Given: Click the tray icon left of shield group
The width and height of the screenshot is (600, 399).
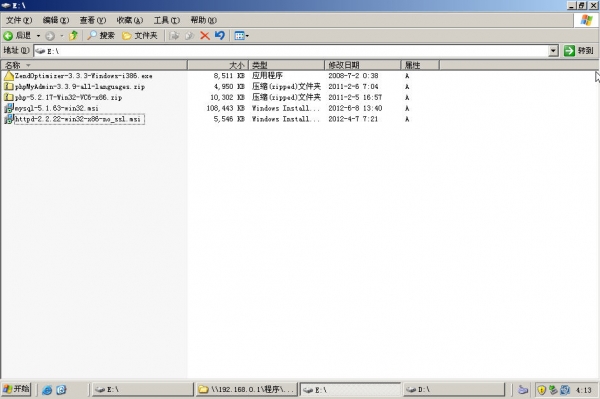Looking at the screenshot, I should point(523,390).
